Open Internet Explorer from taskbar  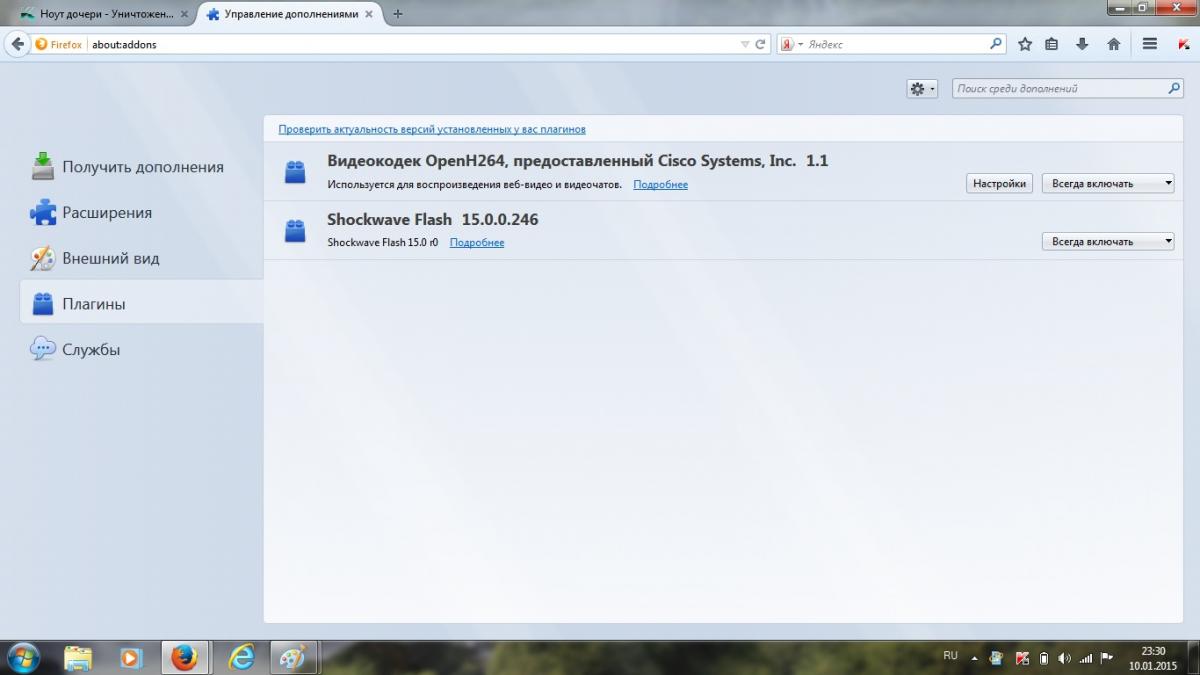pos(241,657)
